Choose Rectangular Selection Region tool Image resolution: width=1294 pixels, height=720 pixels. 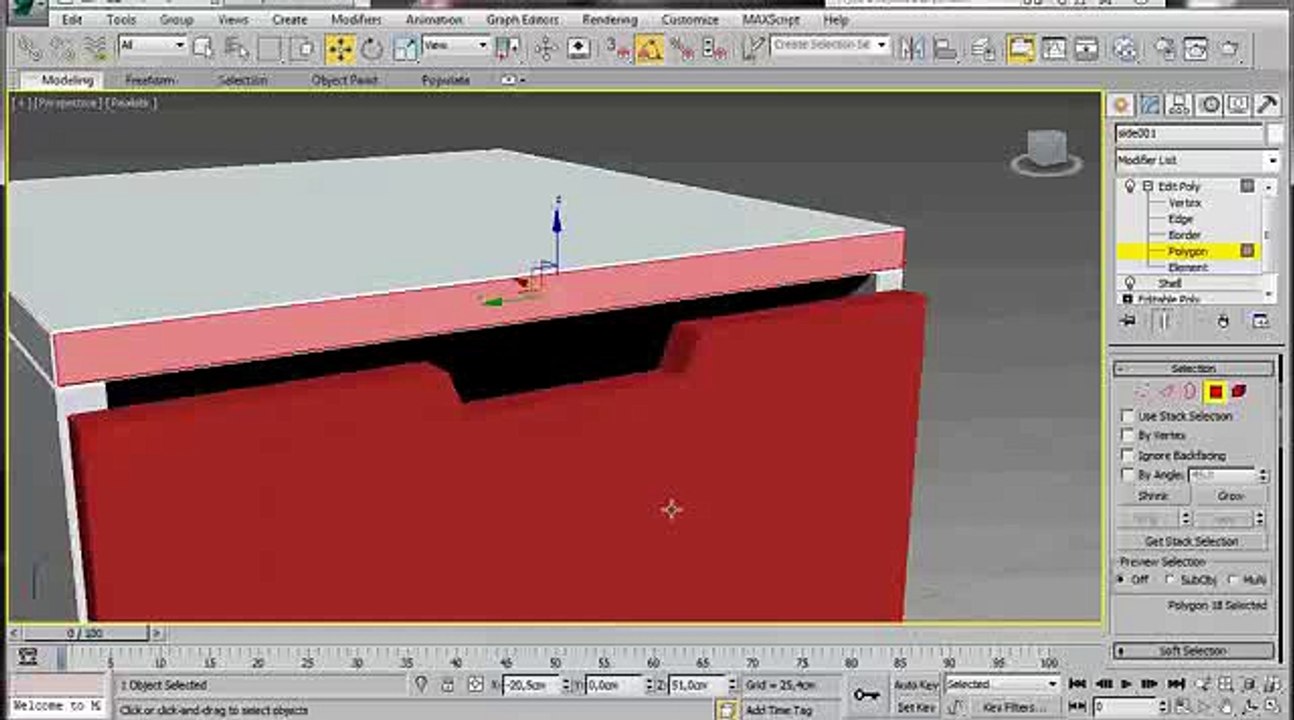tap(270, 47)
